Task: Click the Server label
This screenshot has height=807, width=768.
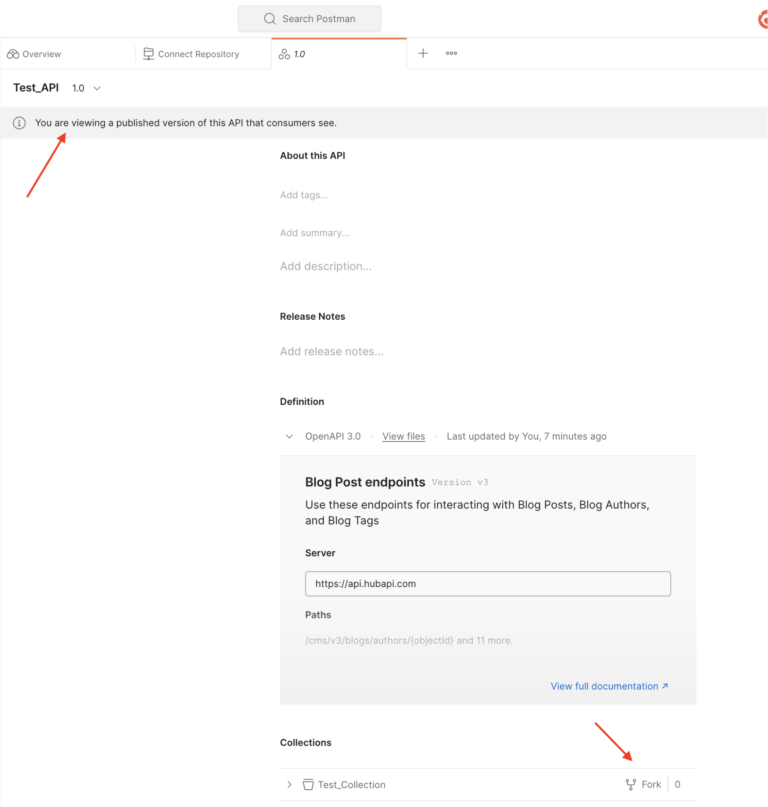Action: click(320, 553)
